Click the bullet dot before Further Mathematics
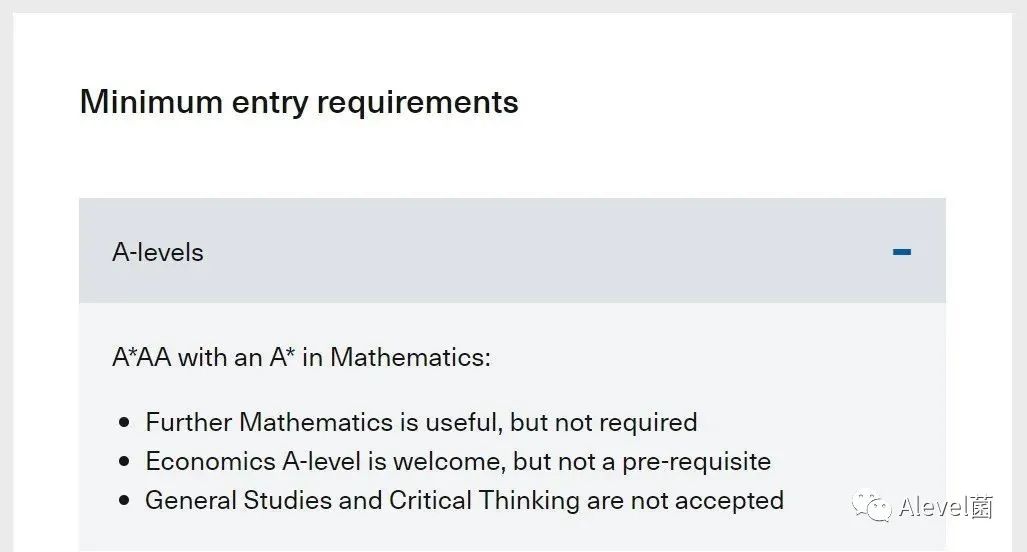Viewport: 1027px width, 552px height. [x=124, y=422]
